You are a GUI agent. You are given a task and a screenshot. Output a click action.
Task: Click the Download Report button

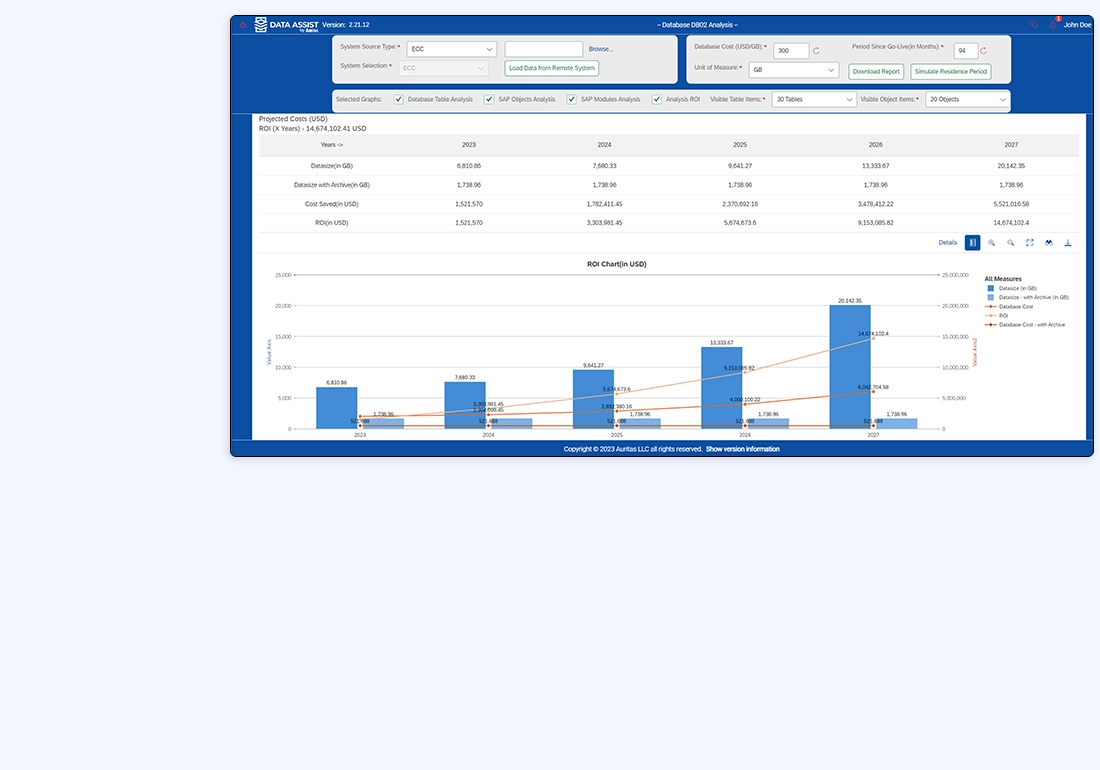[876, 72]
